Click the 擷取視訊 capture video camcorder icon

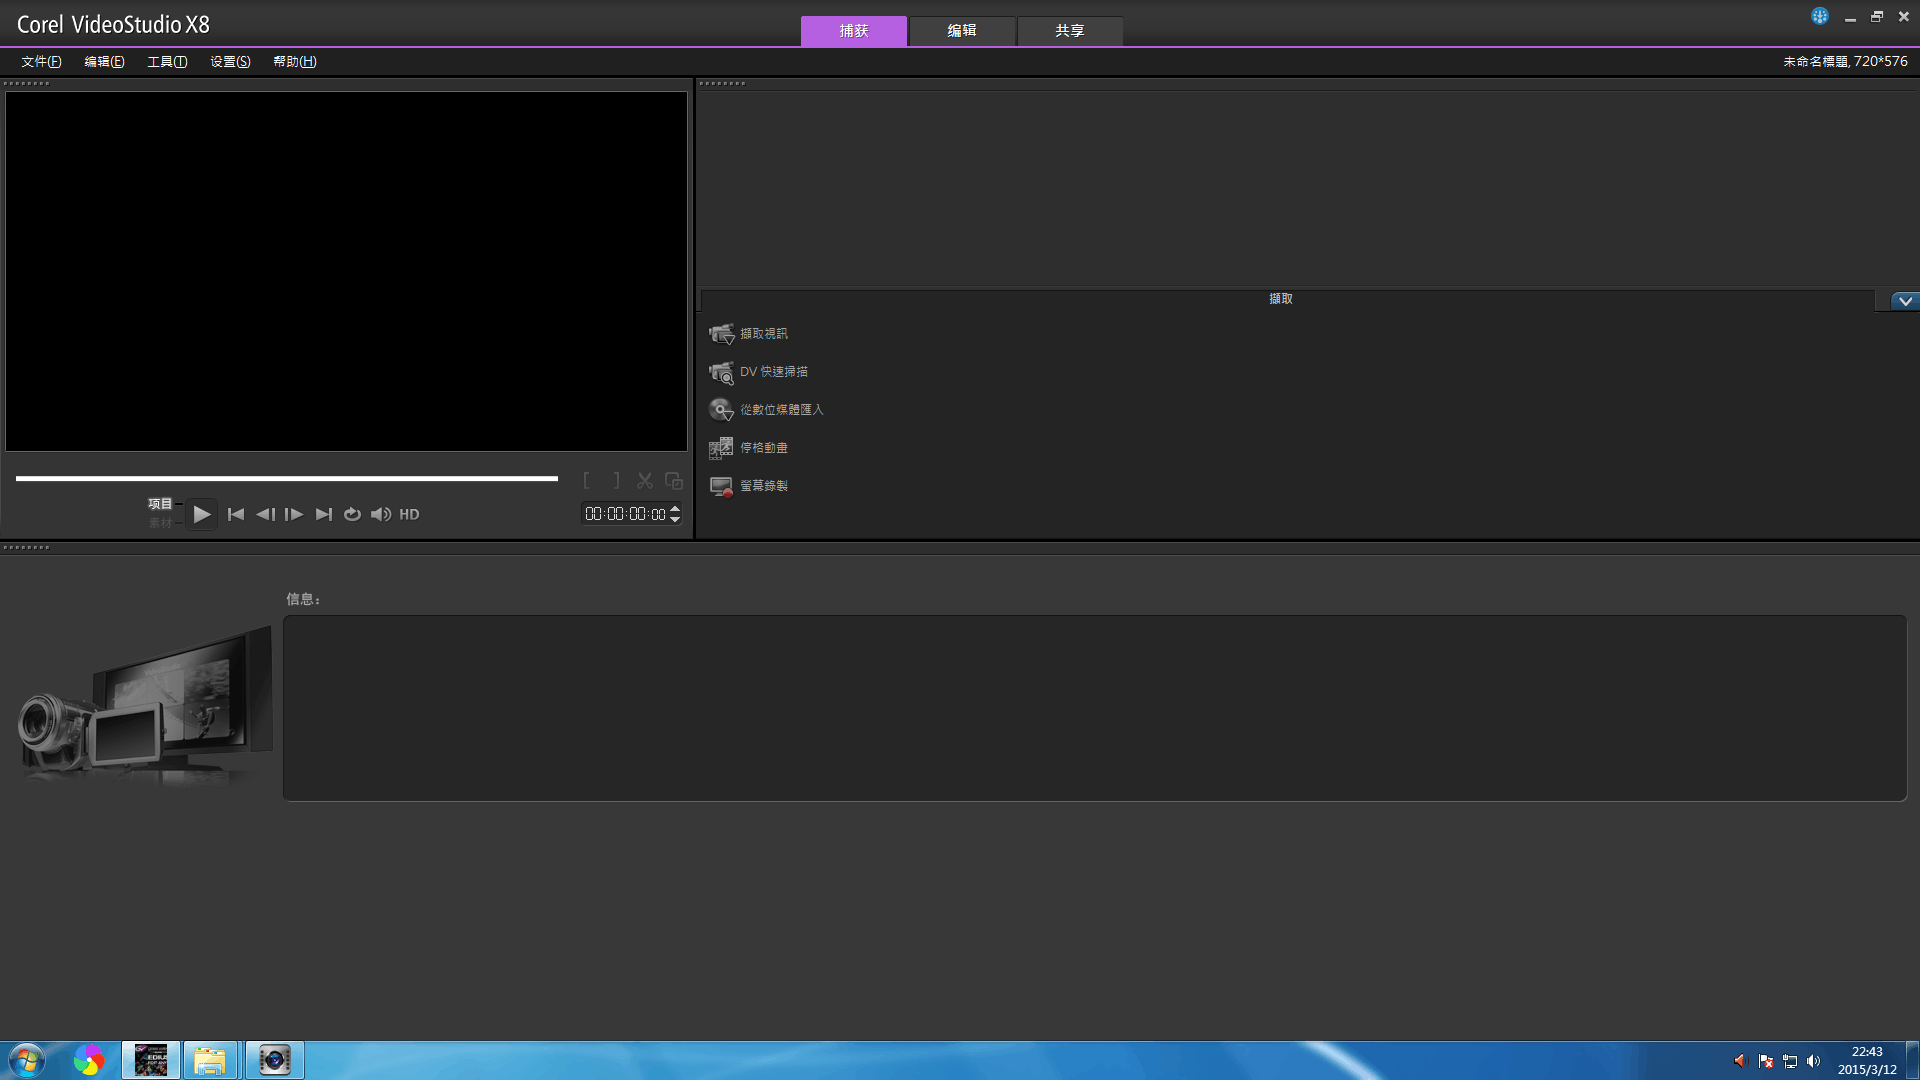[x=721, y=334]
